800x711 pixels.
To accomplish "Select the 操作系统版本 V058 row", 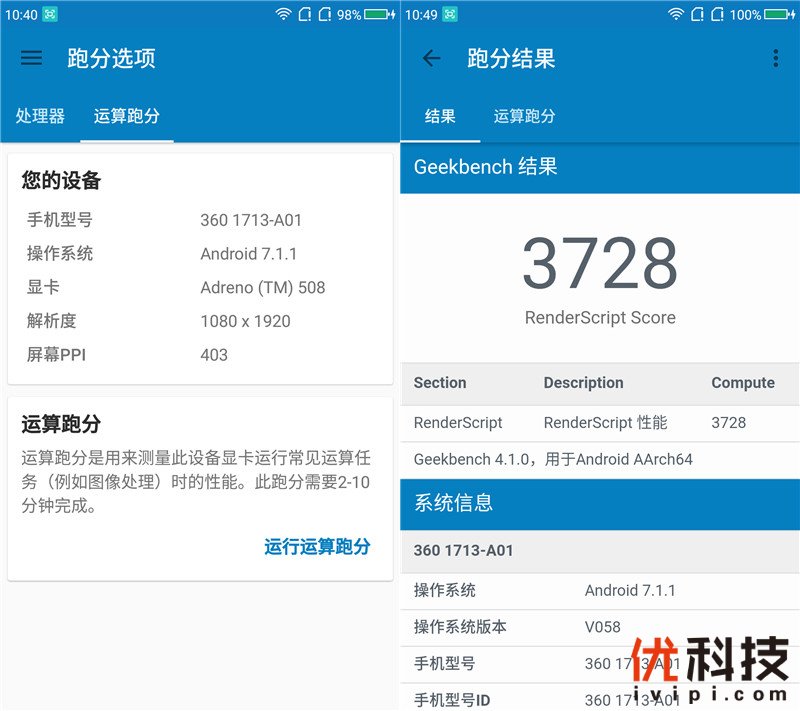I will [x=599, y=627].
